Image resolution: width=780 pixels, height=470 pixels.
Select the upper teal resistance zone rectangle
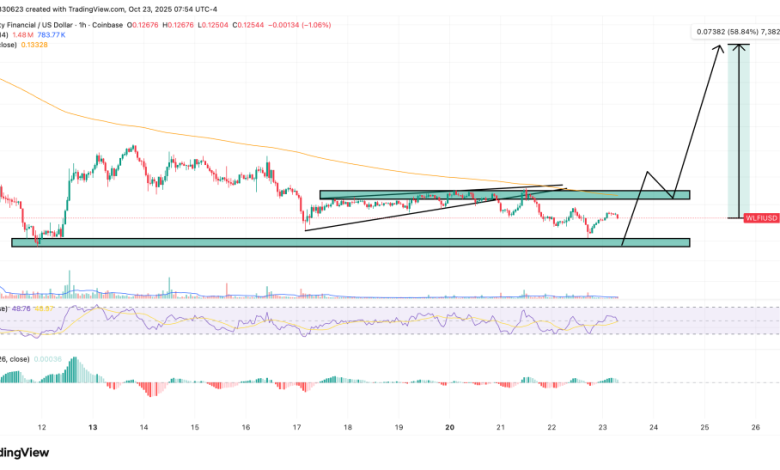[505, 194]
